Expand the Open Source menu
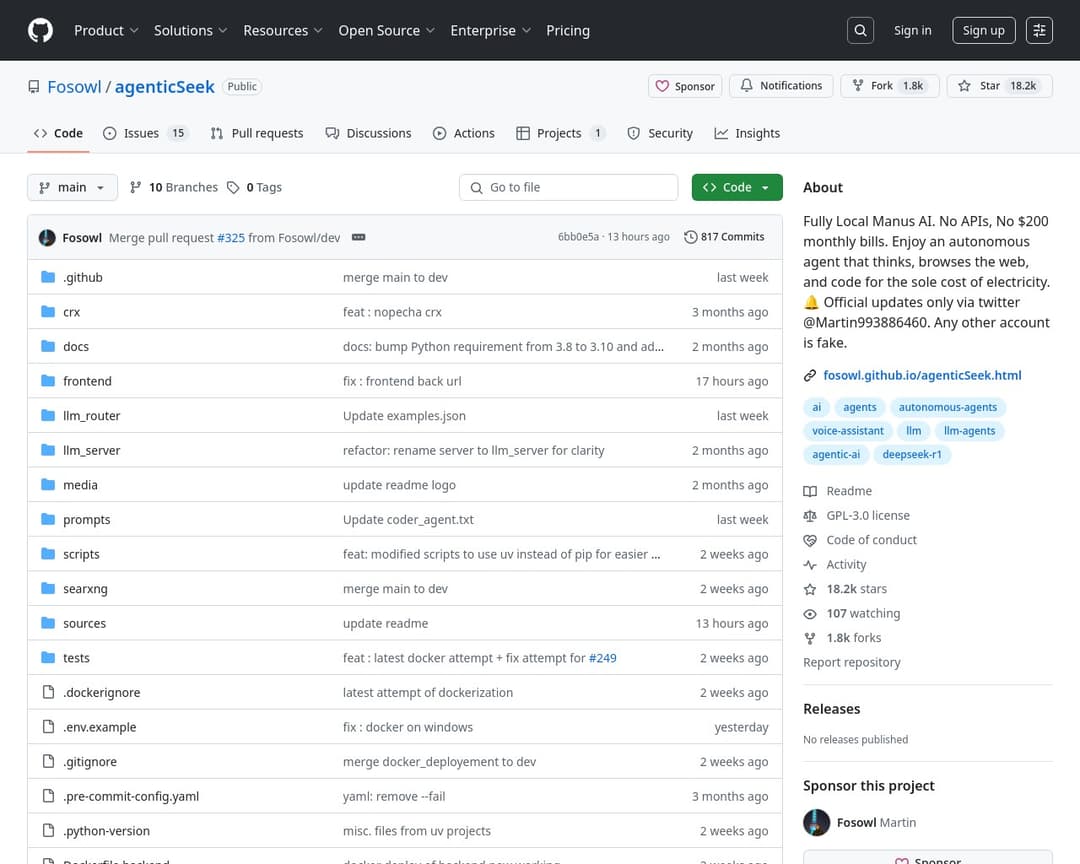 tap(386, 30)
